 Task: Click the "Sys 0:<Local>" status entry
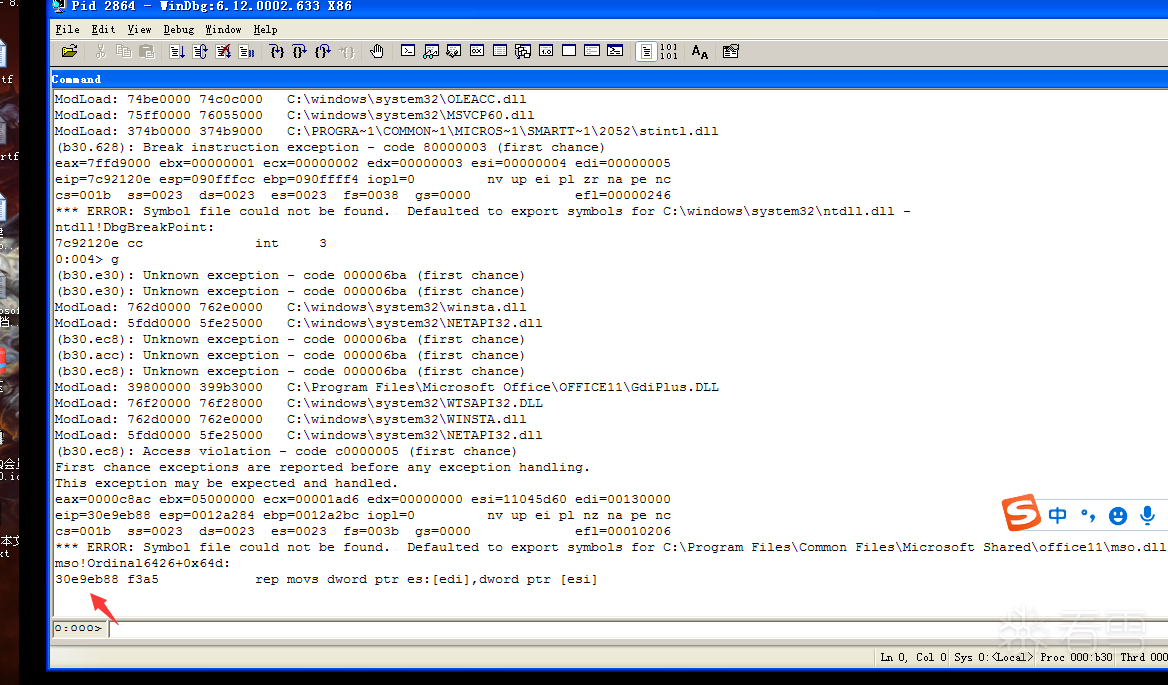pyautogui.click(x=994, y=657)
